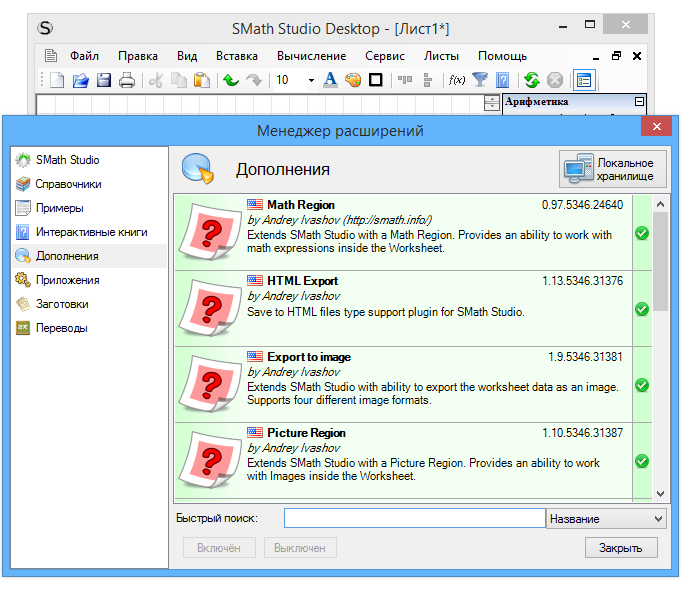Screen dimensions: 697x596
Task: Select the Export to image plugin entry
Action: point(413,385)
